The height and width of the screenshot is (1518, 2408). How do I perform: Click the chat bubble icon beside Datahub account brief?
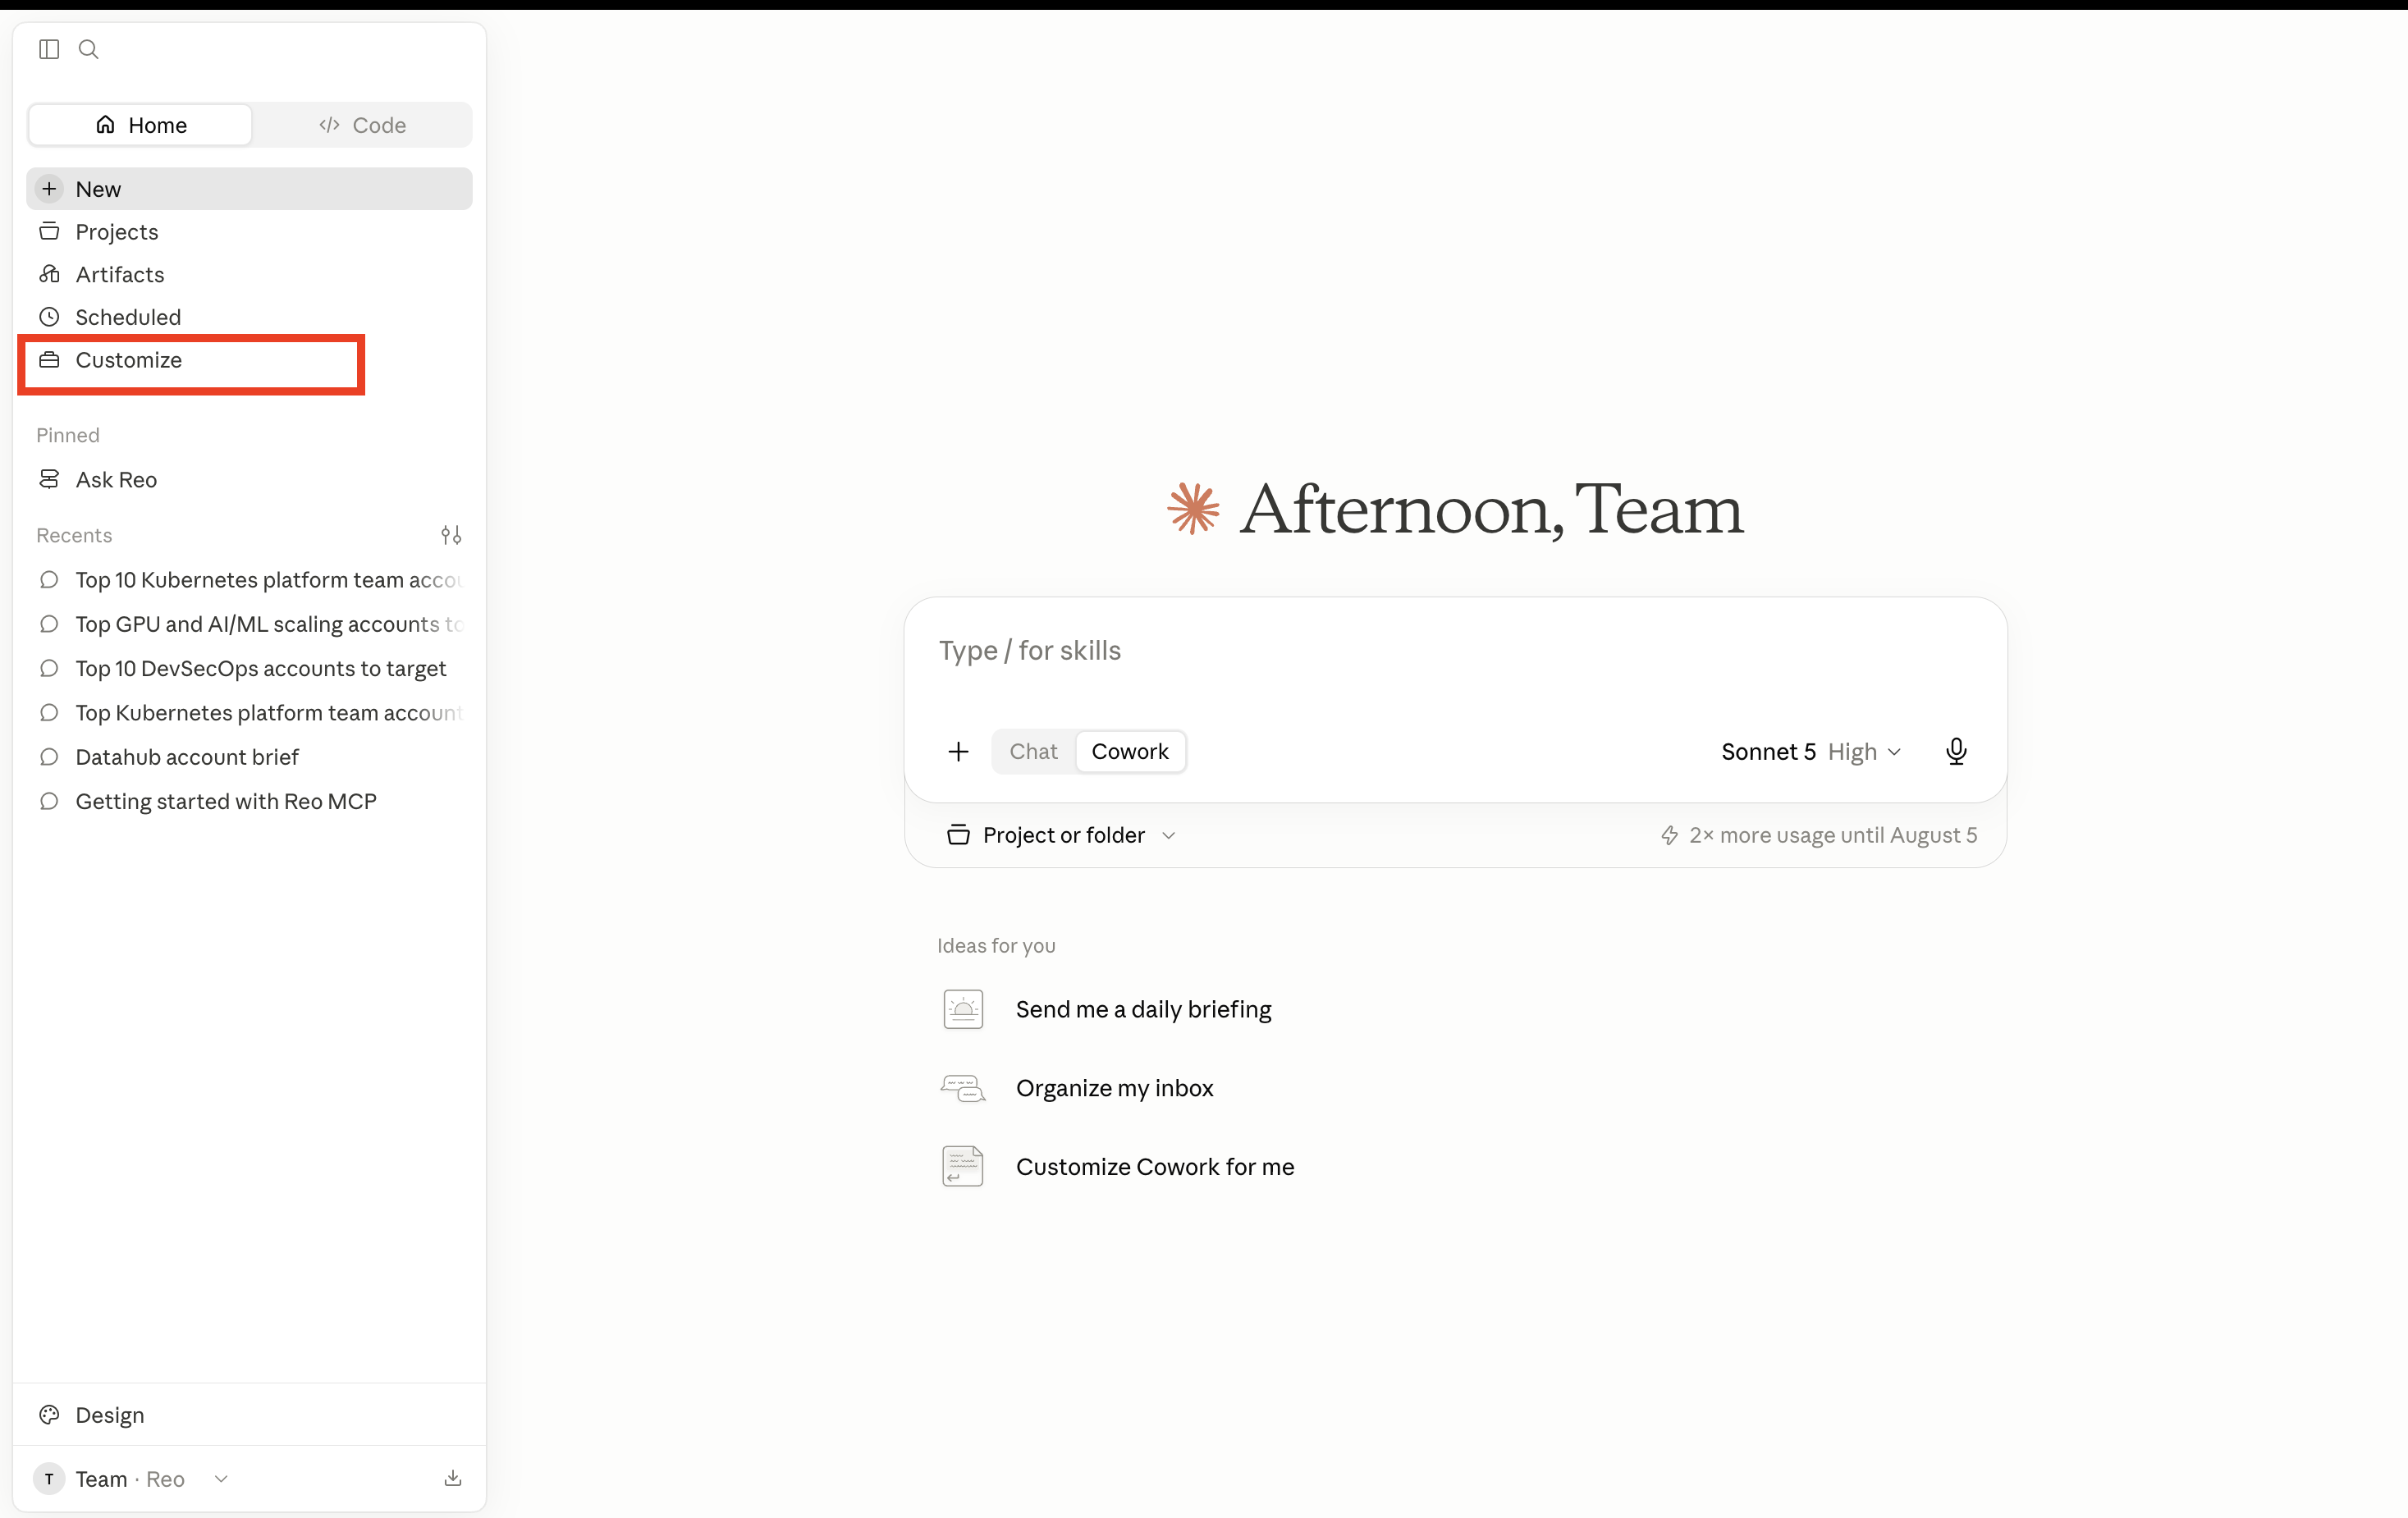pos(49,757)
